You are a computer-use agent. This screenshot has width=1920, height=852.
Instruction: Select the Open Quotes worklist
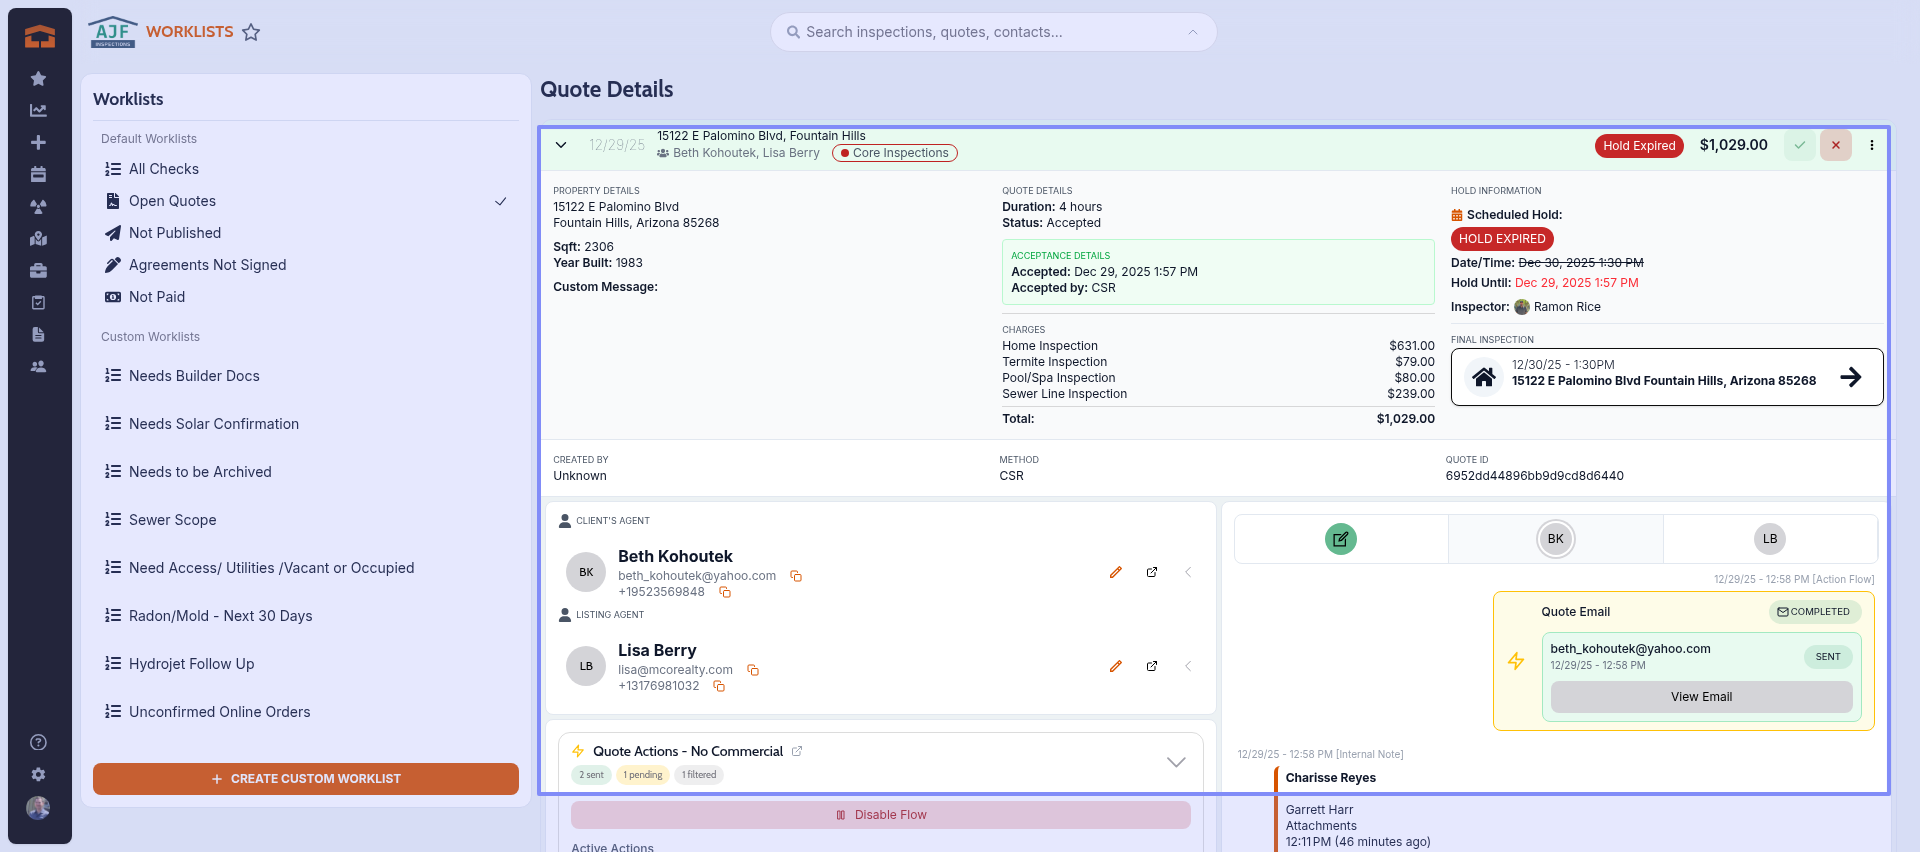tap(172, 201)
